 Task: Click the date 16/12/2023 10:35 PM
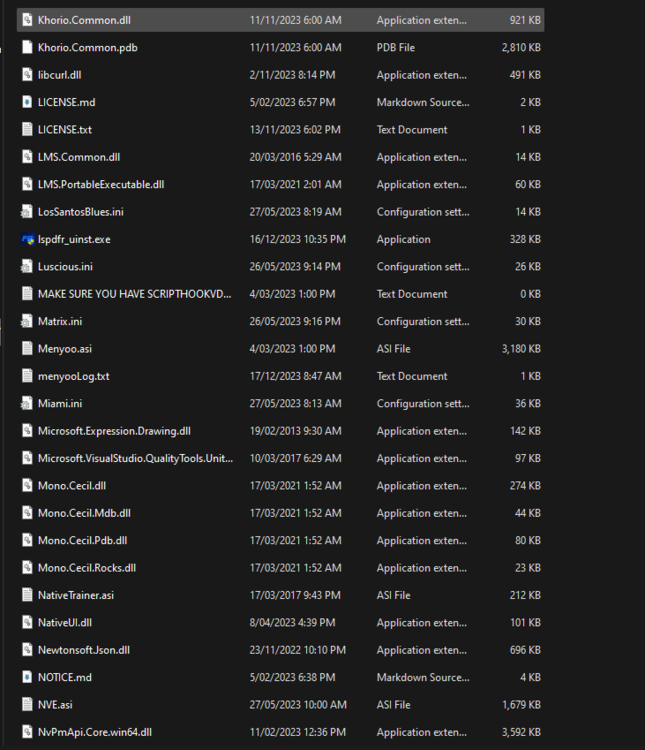(x=298, y=239)
